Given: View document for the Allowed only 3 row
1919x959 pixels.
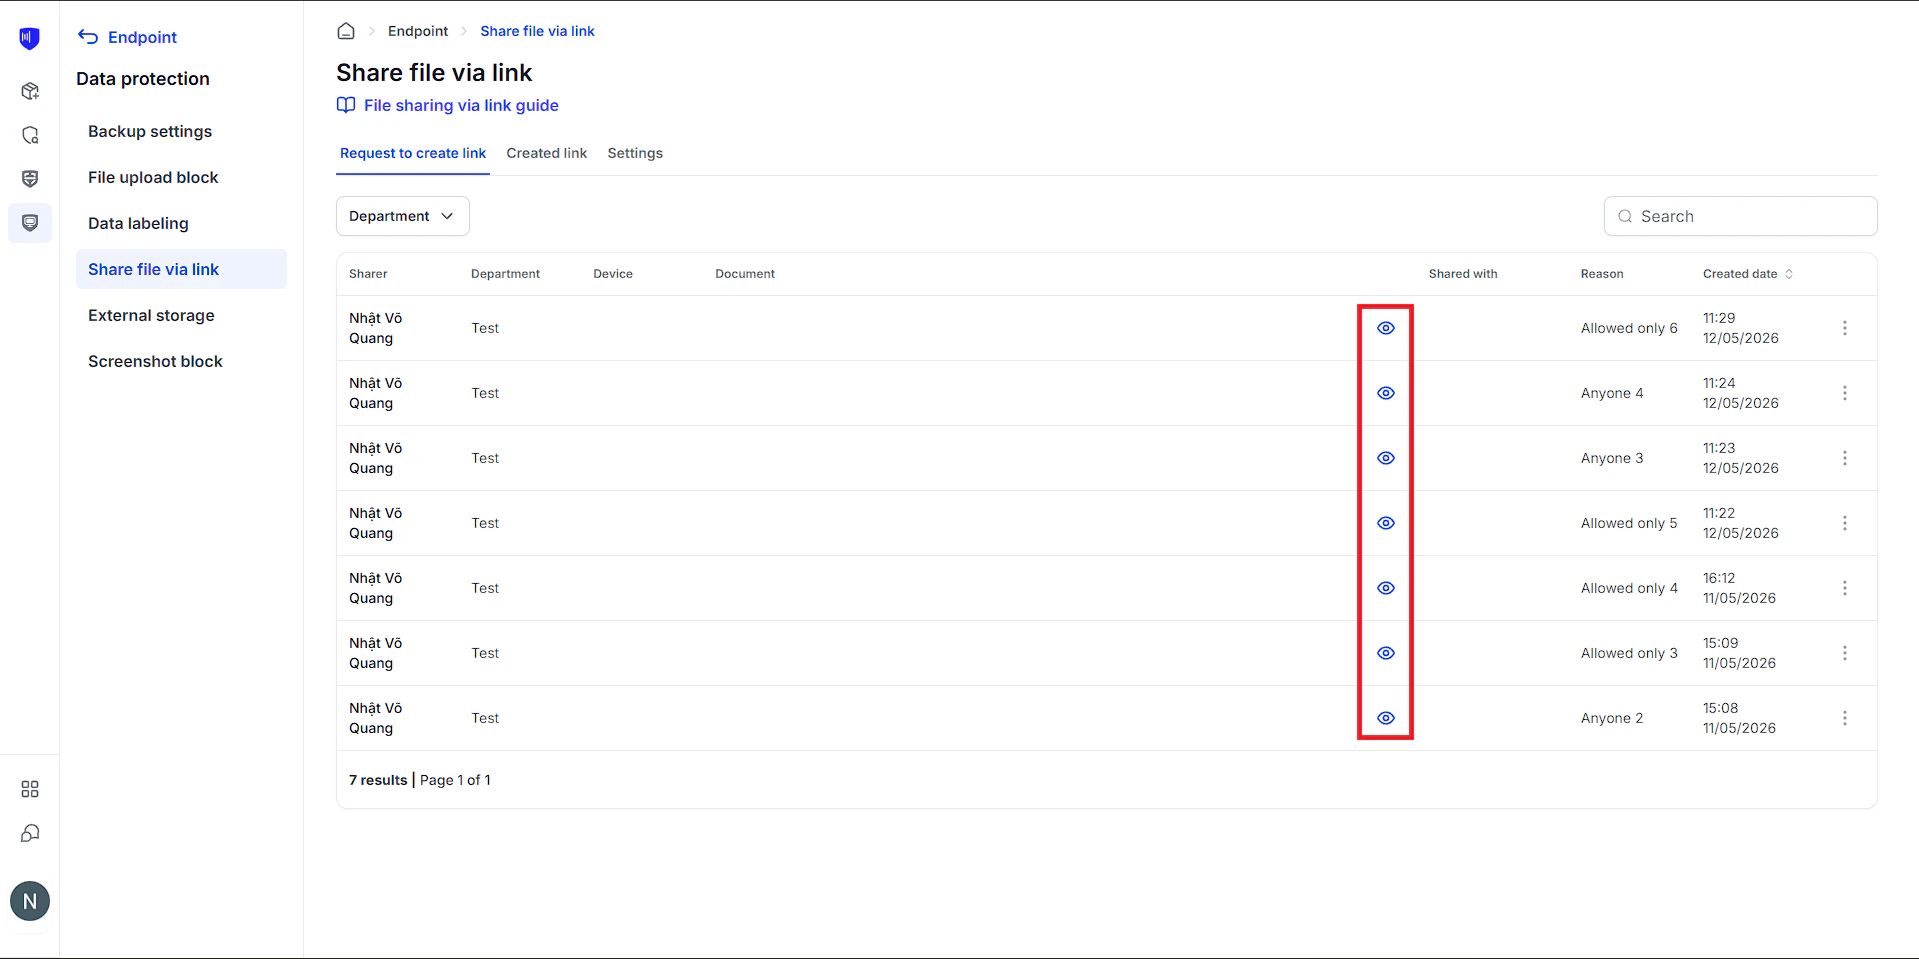Looking at the screenshot, I should coord(1386,653).
